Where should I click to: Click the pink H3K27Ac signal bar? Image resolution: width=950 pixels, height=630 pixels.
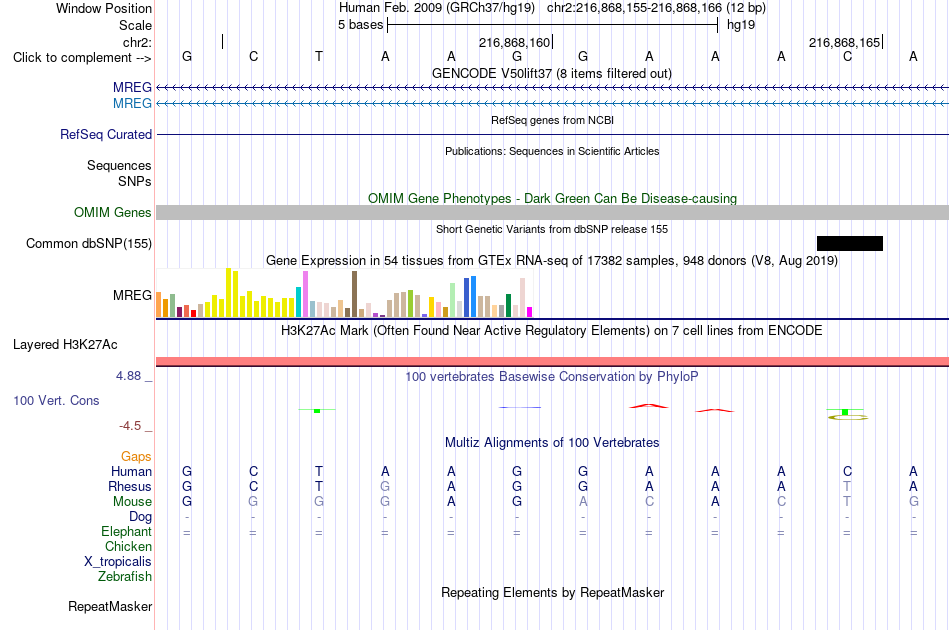point(553,362)
